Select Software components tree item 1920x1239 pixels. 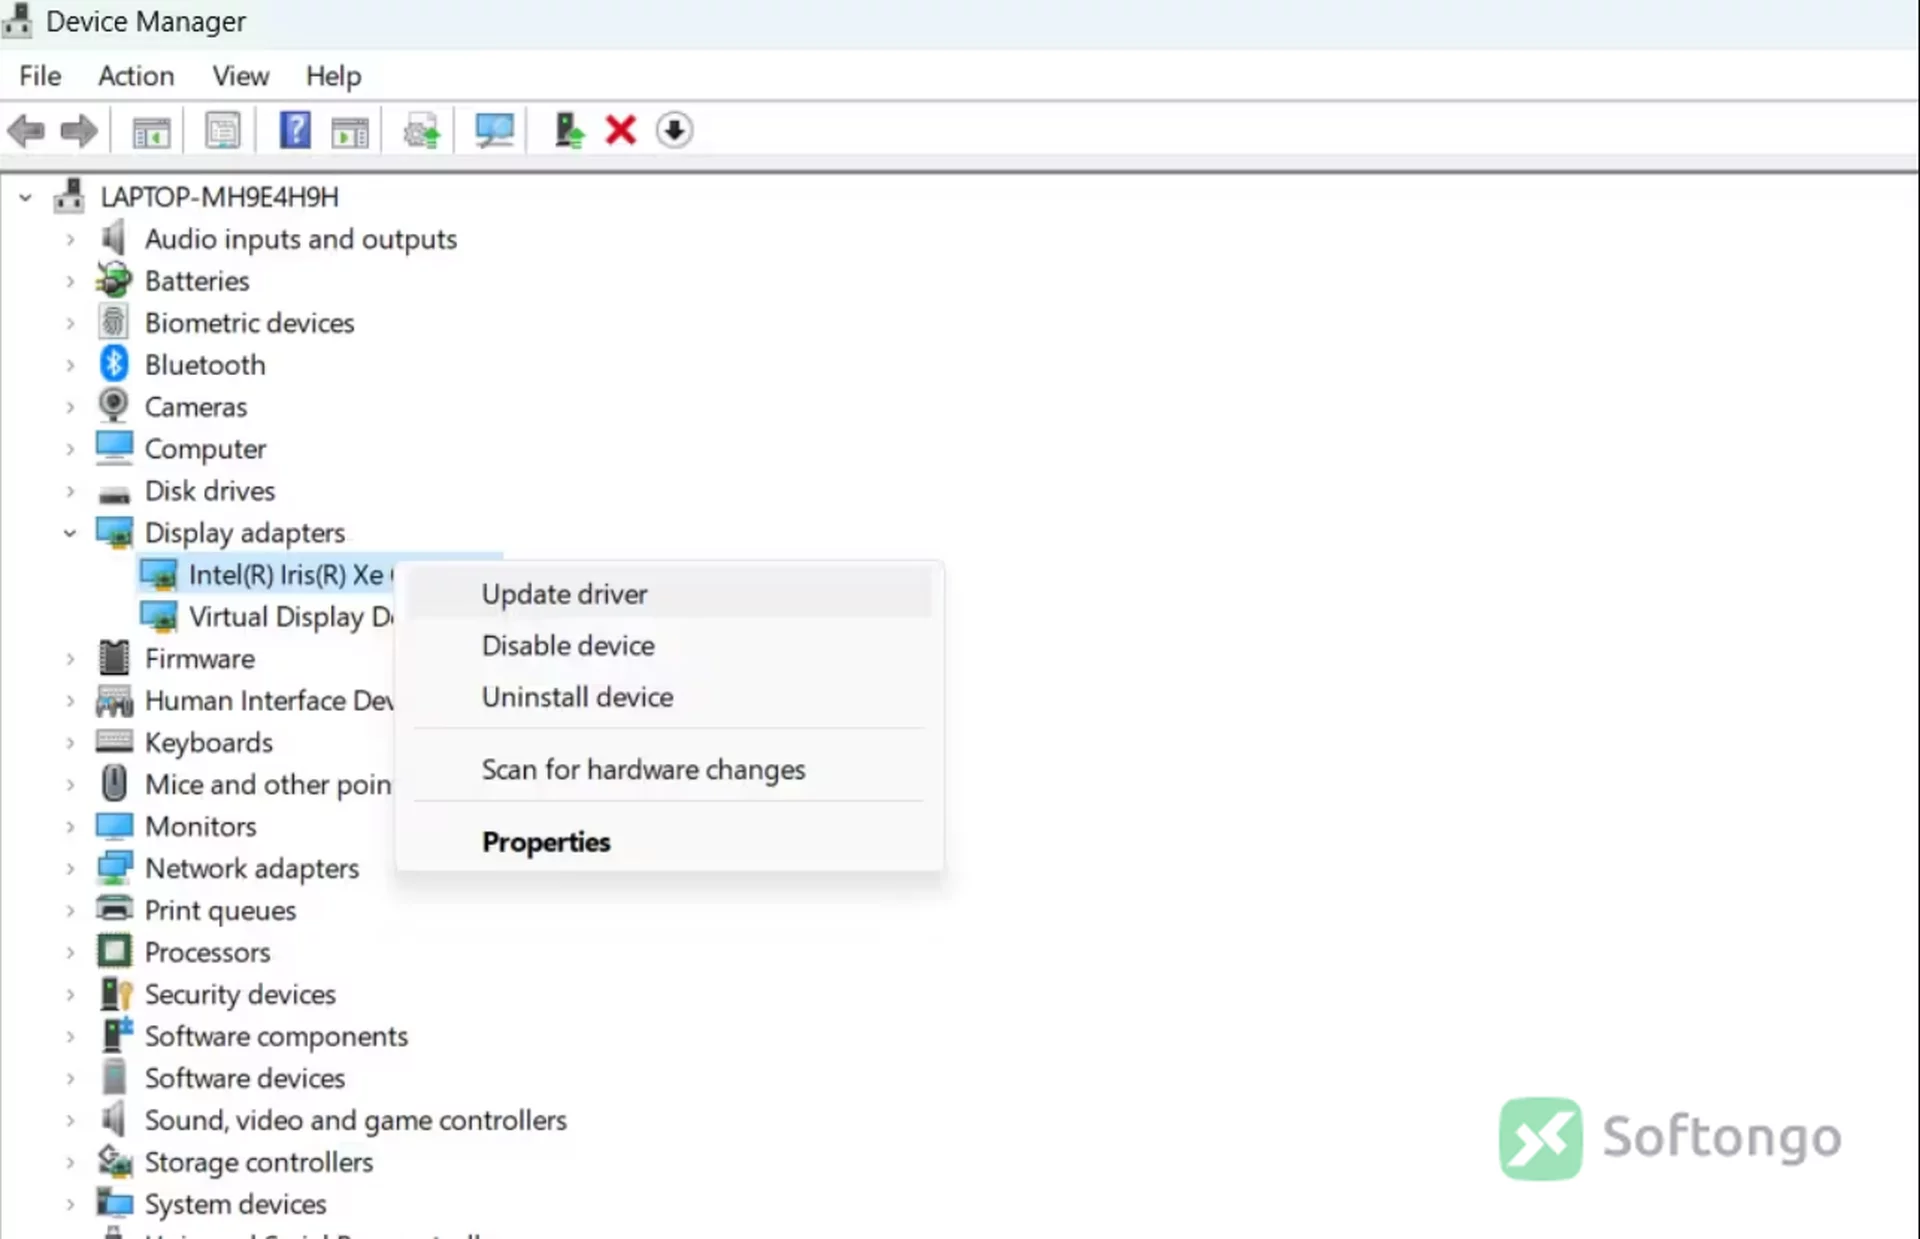(276, 1036)
